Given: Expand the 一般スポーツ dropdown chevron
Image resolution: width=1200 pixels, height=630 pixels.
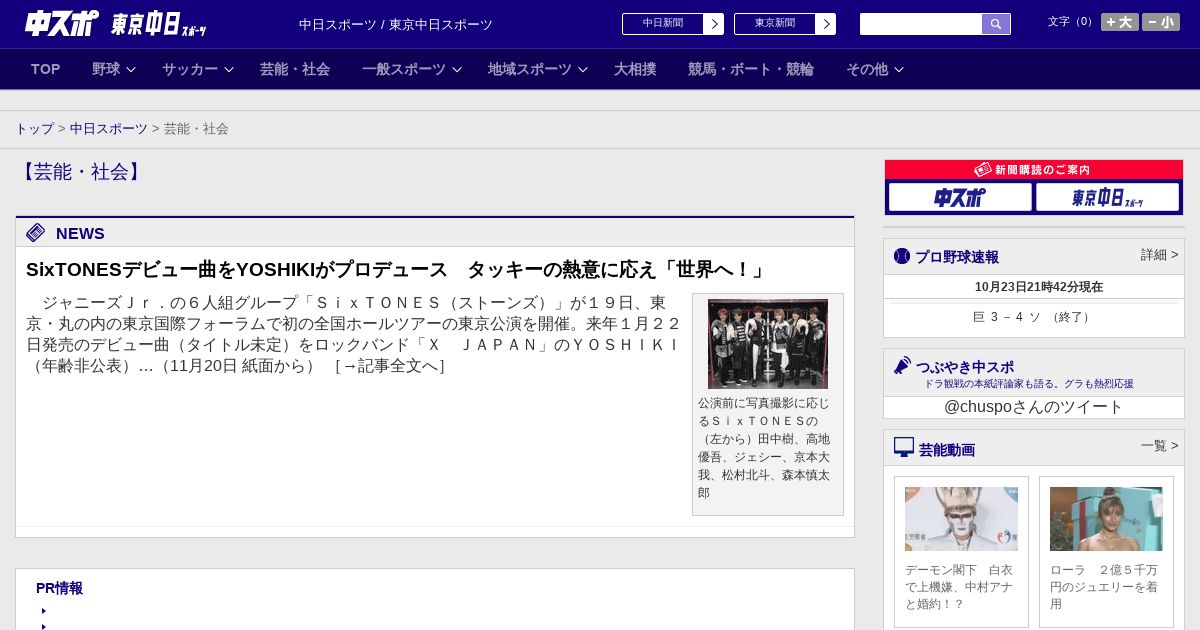Looking at the screenshot, I should [x=457, y=69].
